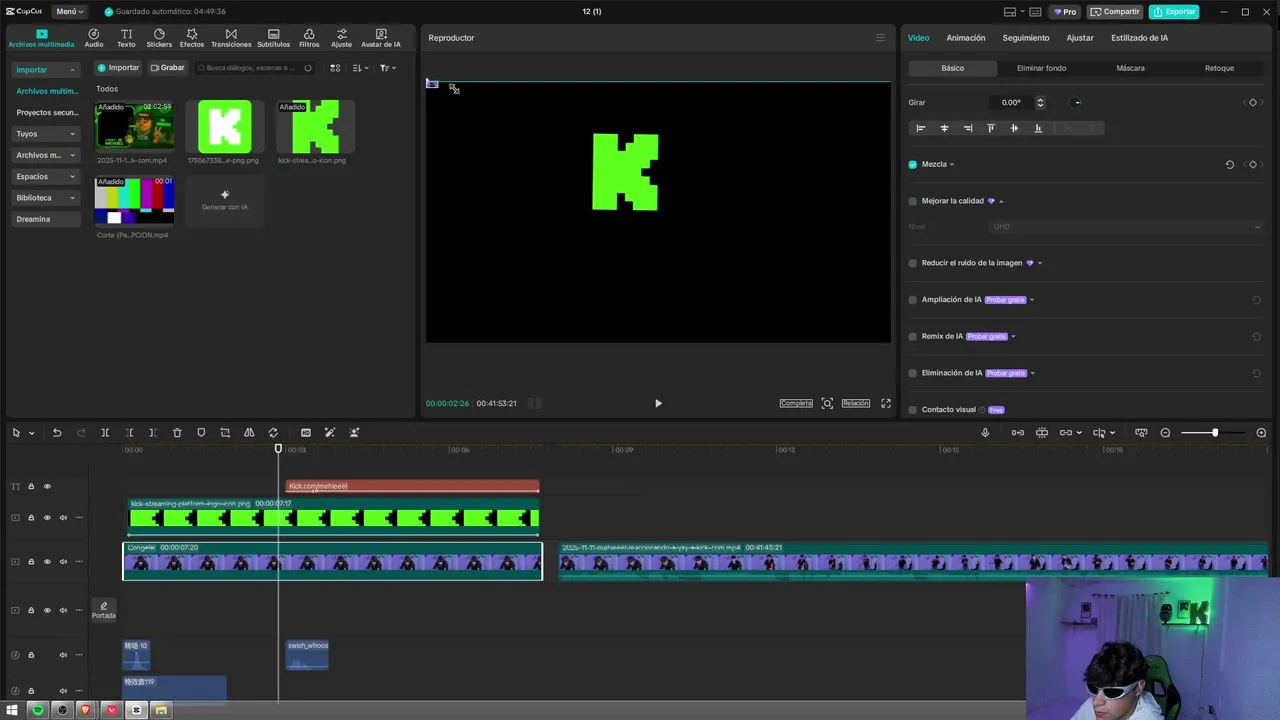
Task: Click the Importar media button
Action: click(x=118, y=68)
